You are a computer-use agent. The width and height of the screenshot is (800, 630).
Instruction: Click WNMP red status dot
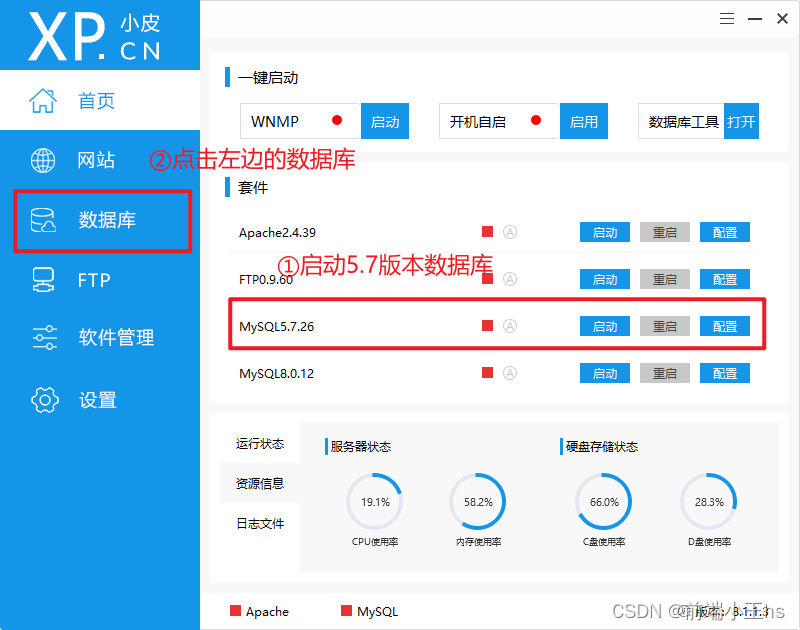click(337, 120)
